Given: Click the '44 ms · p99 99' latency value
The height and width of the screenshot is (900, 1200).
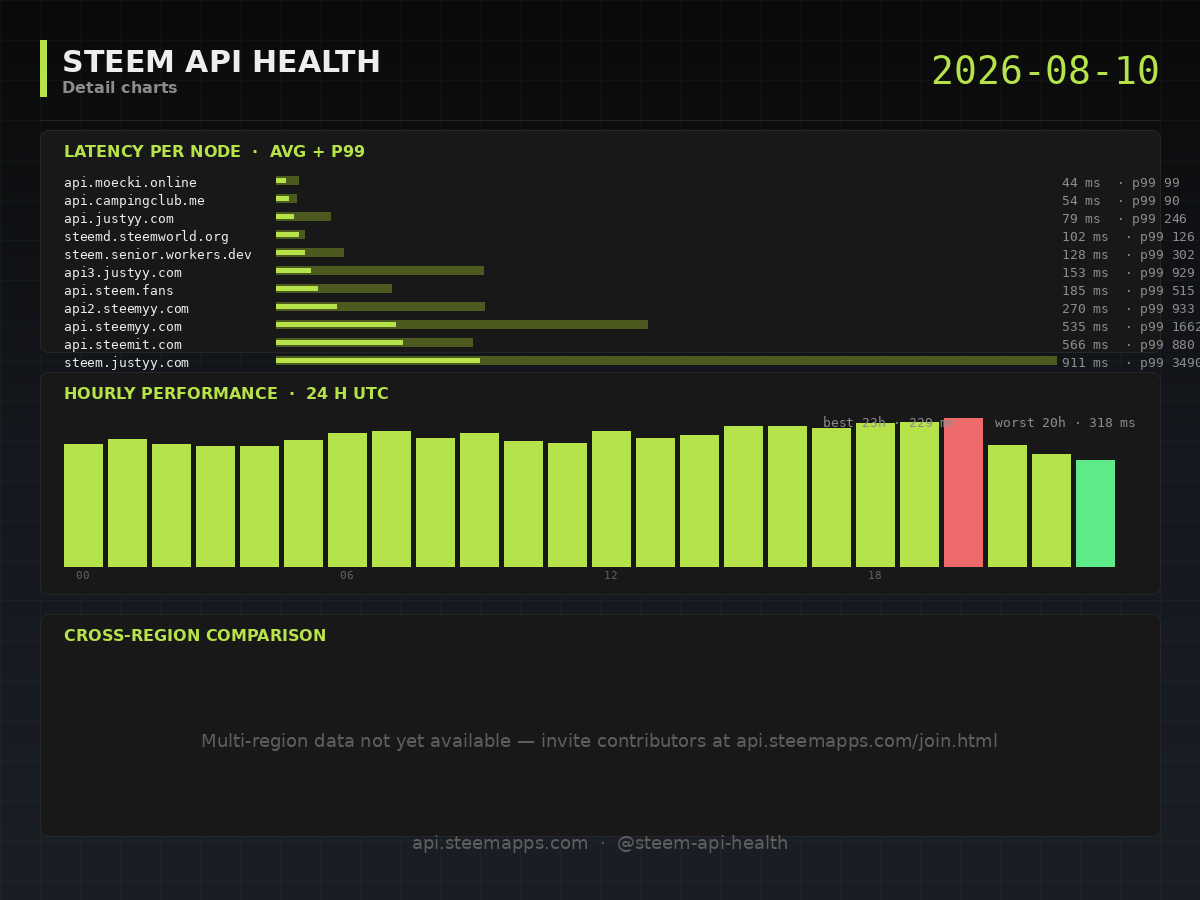Looking at the screenshot, I should click(x=1120, y=183).
